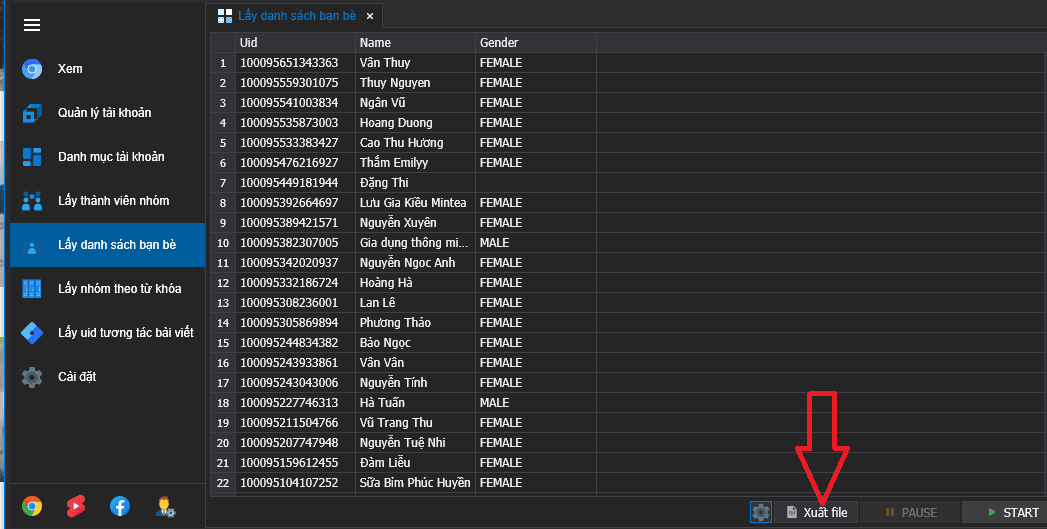Select the name Hoàng Hà
The width and height of the screenshot is (1047, 529).
click(386, 283)
